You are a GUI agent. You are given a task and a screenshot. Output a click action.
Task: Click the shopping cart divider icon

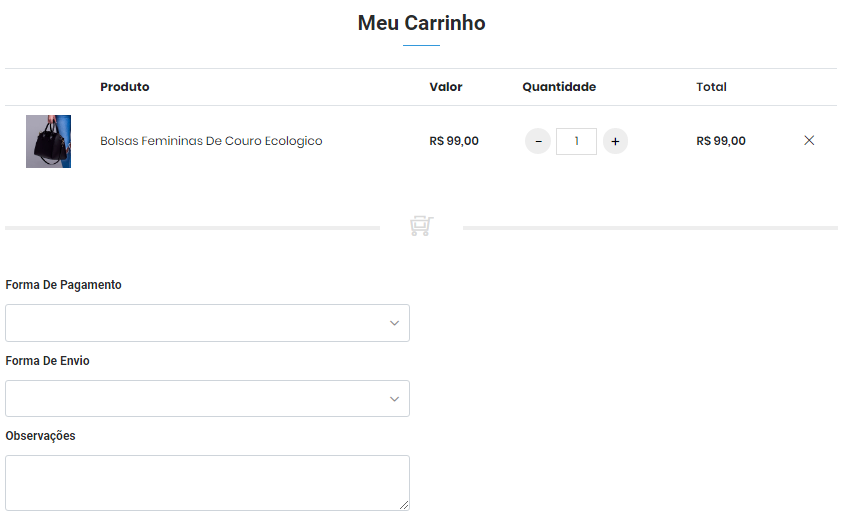tap(421, 227)
